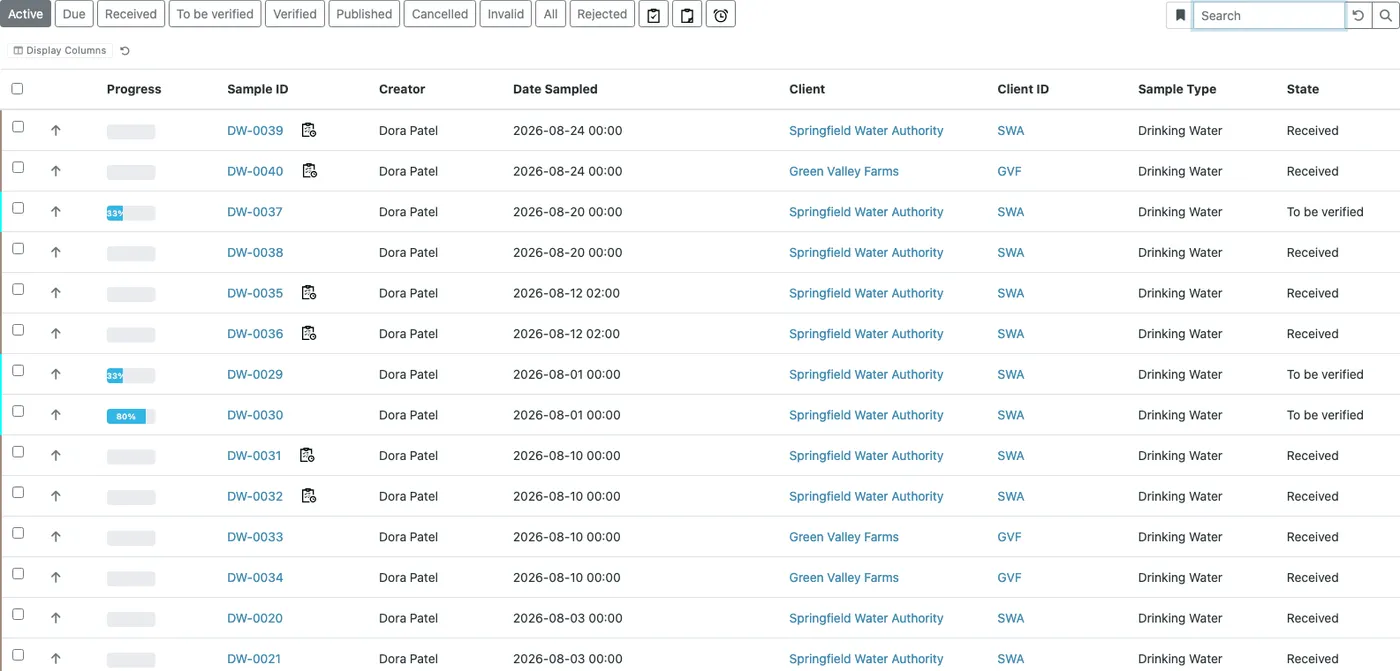
Task: Click the up-arrow icon in DW-0038 row
Action: coord(56,252)
